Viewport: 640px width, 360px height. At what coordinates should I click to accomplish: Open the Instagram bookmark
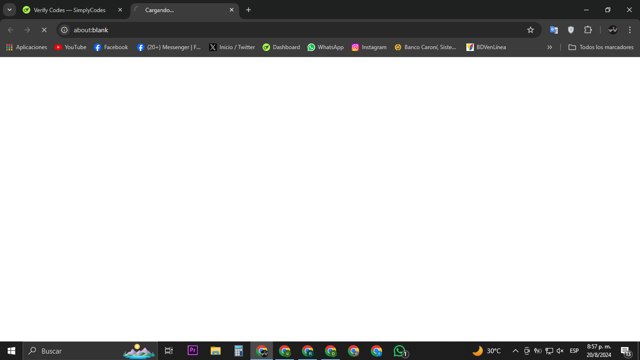369,47
